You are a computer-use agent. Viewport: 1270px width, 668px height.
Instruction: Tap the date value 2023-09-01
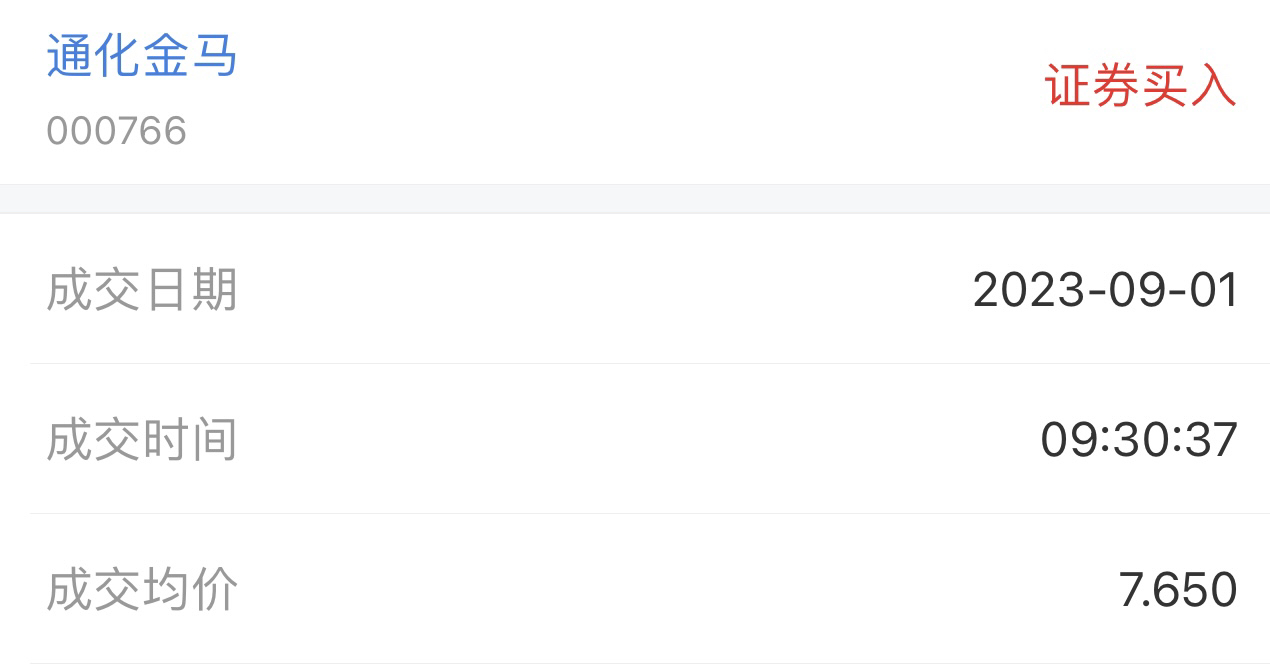click(1105, 291)
